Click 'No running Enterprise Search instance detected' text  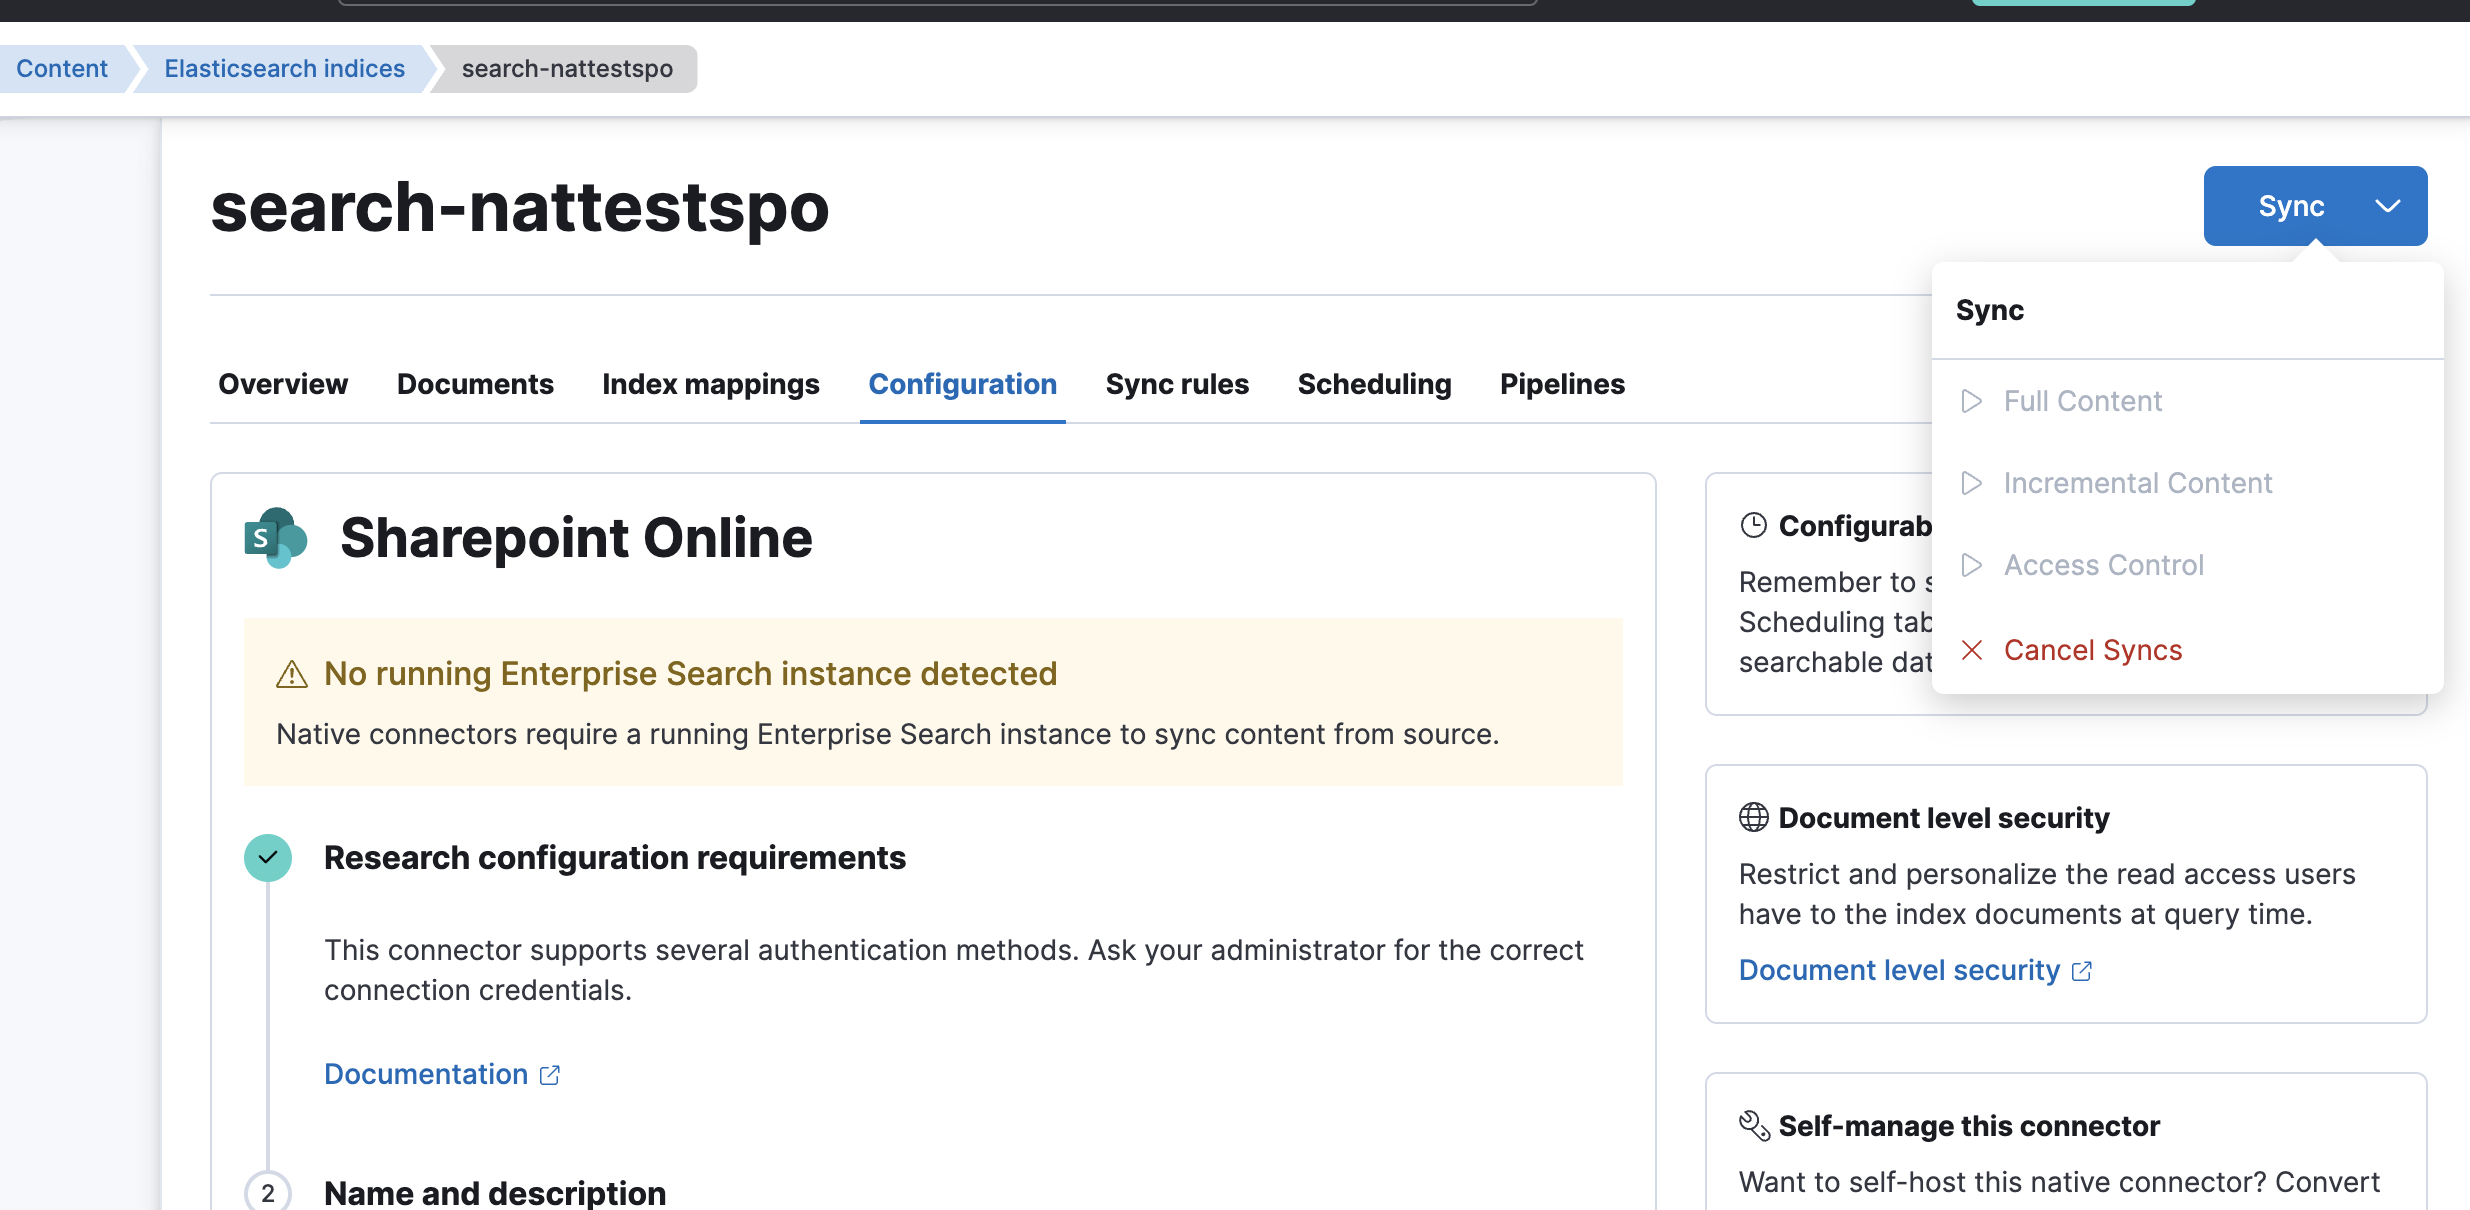(x=690, y=674)
